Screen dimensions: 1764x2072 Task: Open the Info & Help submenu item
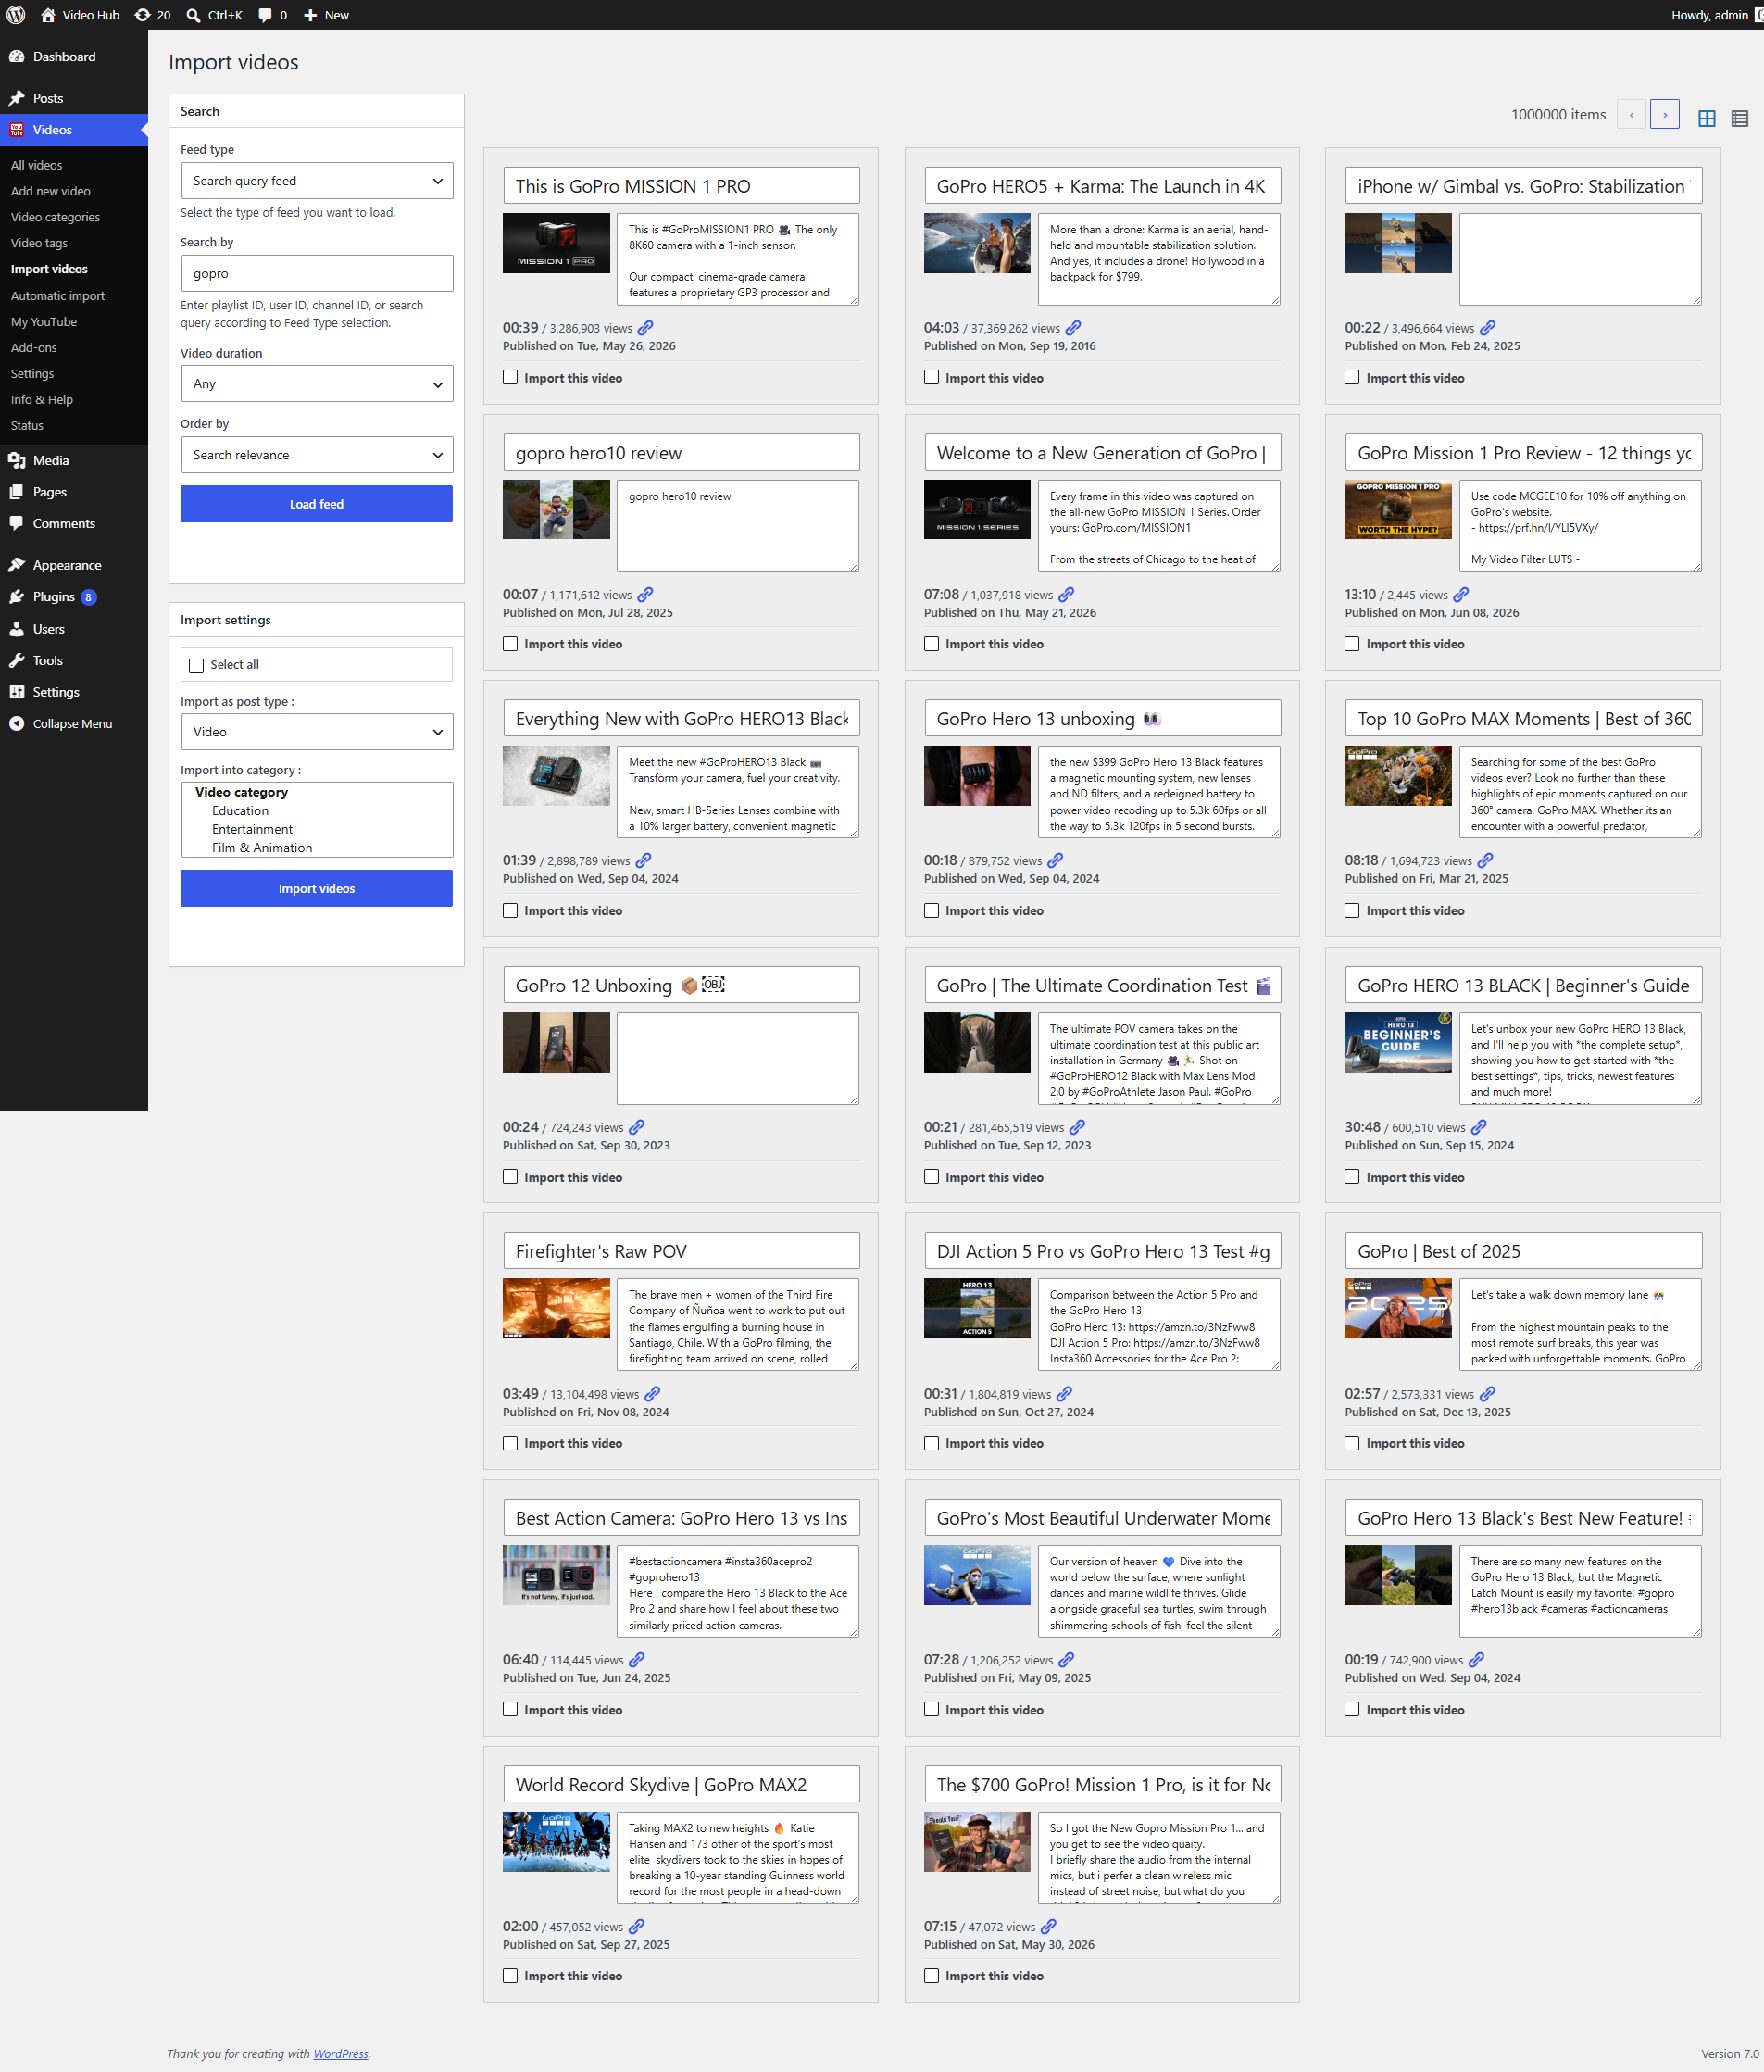pos(42,400)
